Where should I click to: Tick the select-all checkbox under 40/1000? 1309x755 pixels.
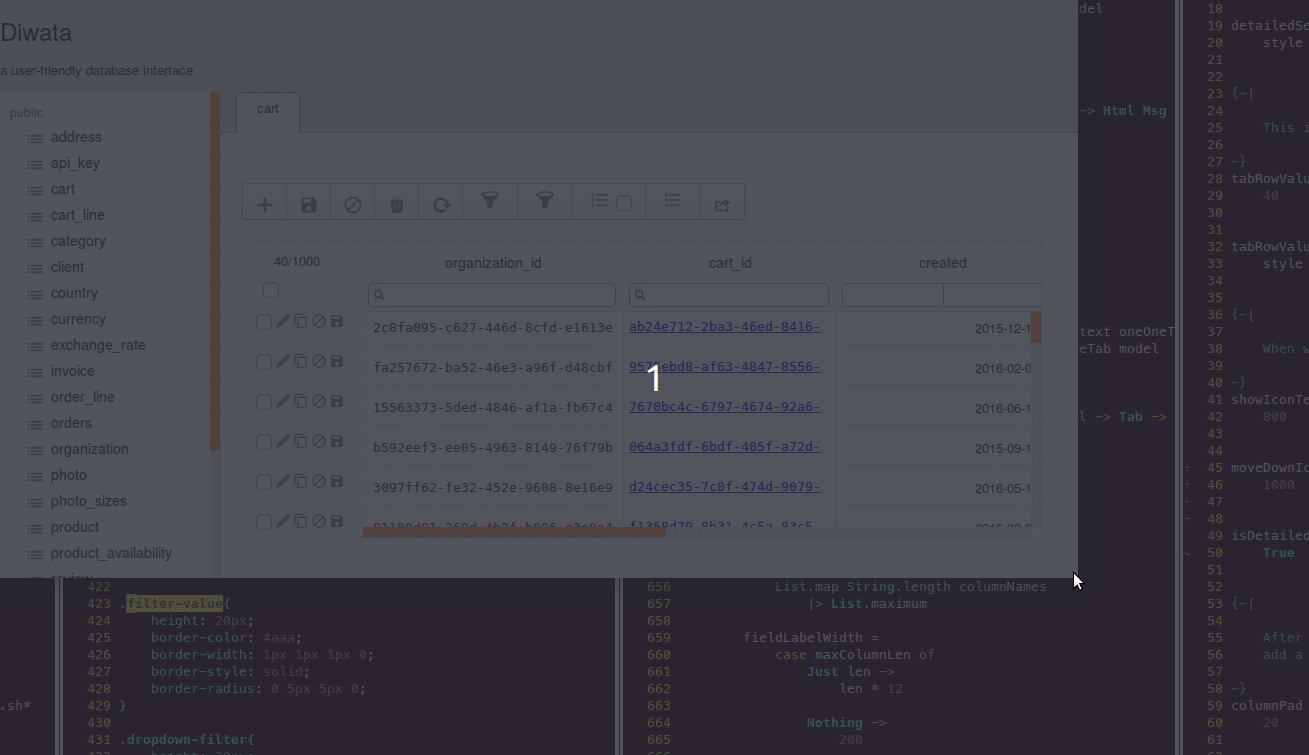coord(270,290)
